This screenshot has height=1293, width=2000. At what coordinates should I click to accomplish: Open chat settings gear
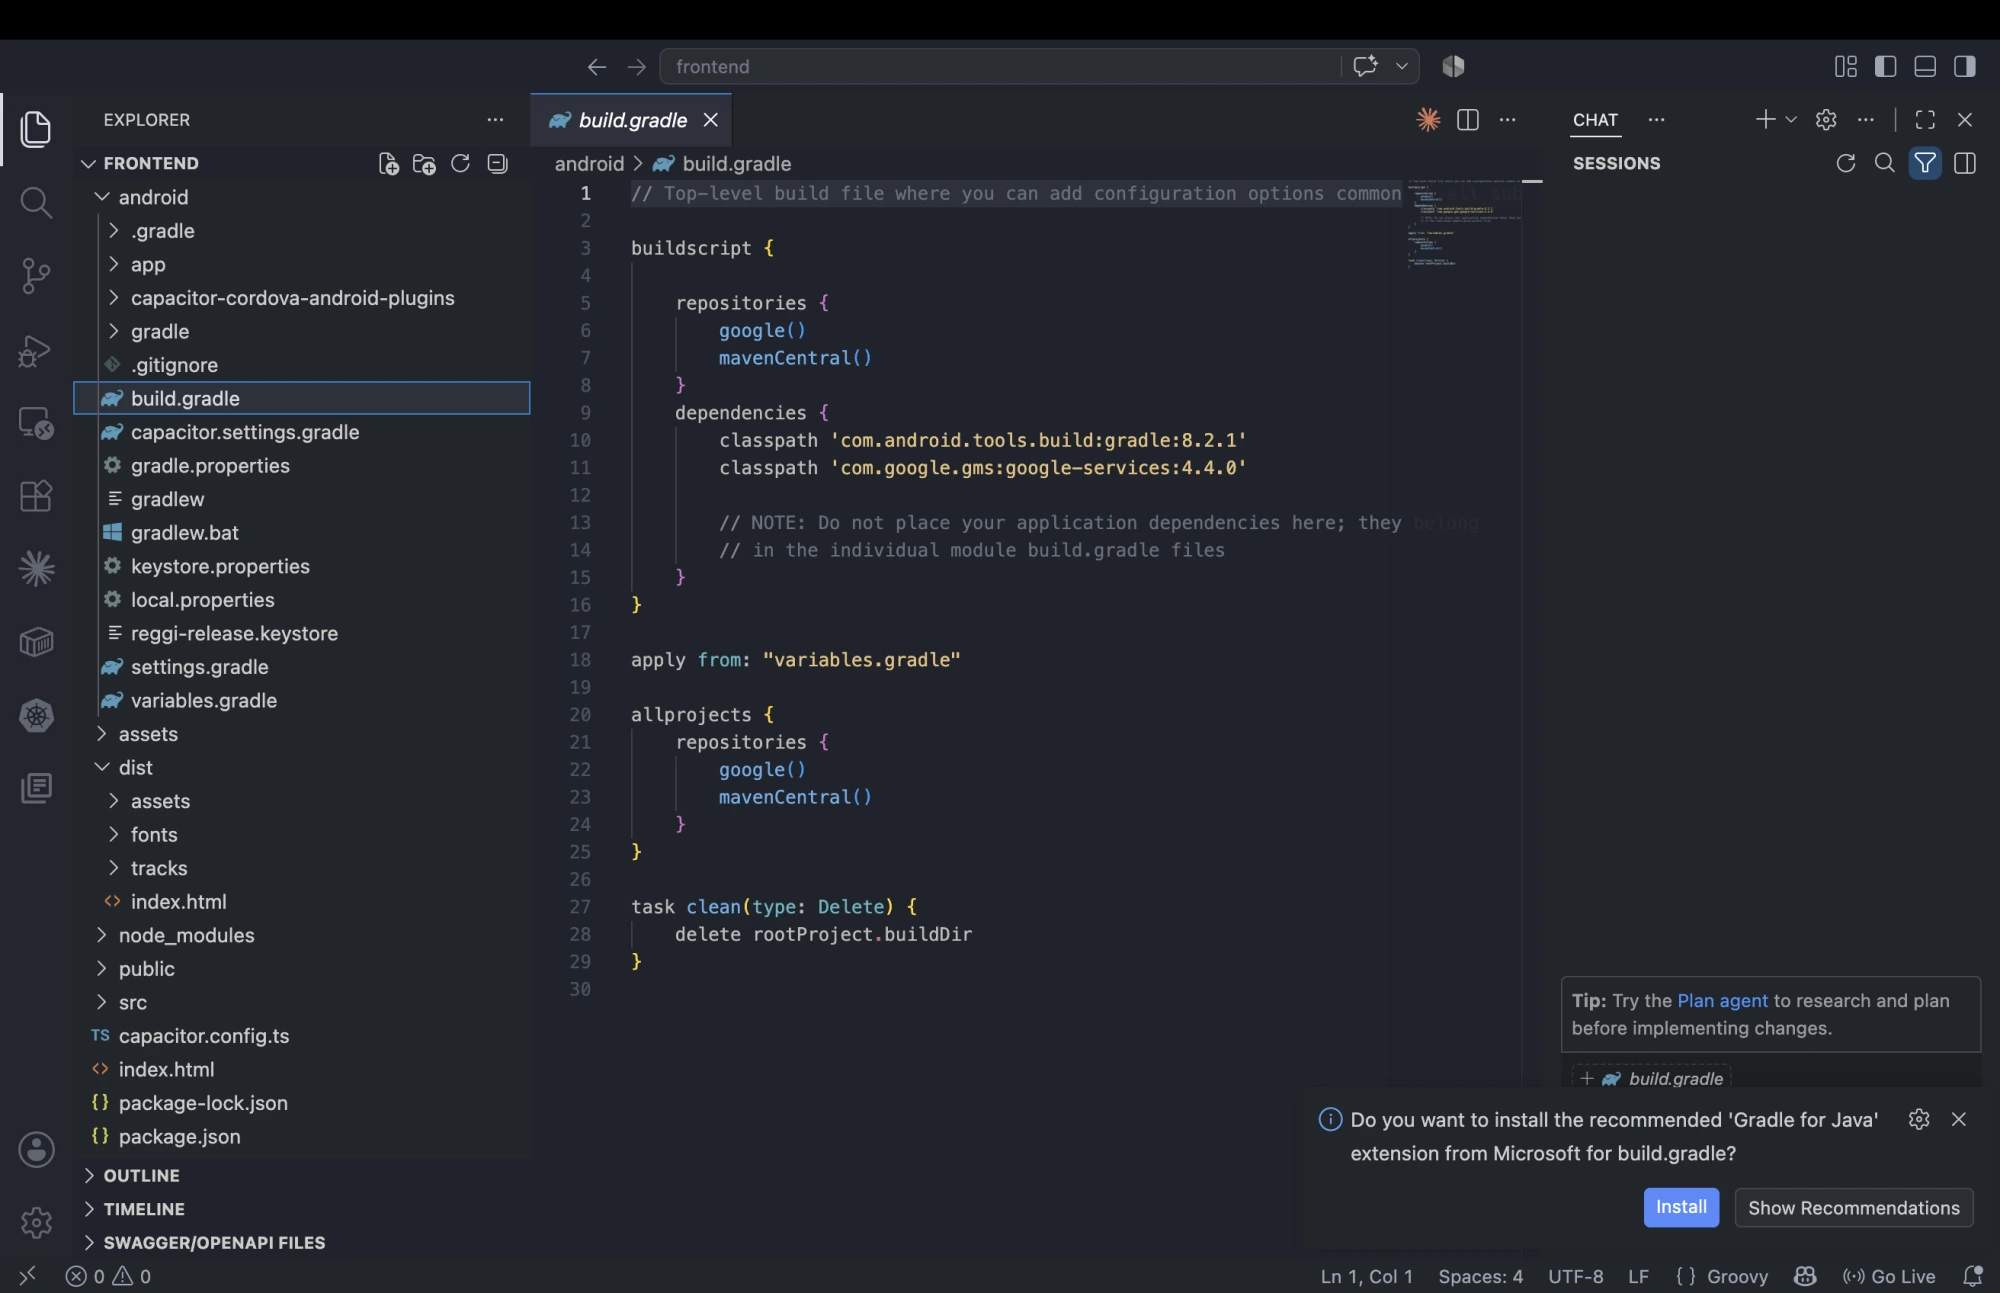tap(1826, 120)
